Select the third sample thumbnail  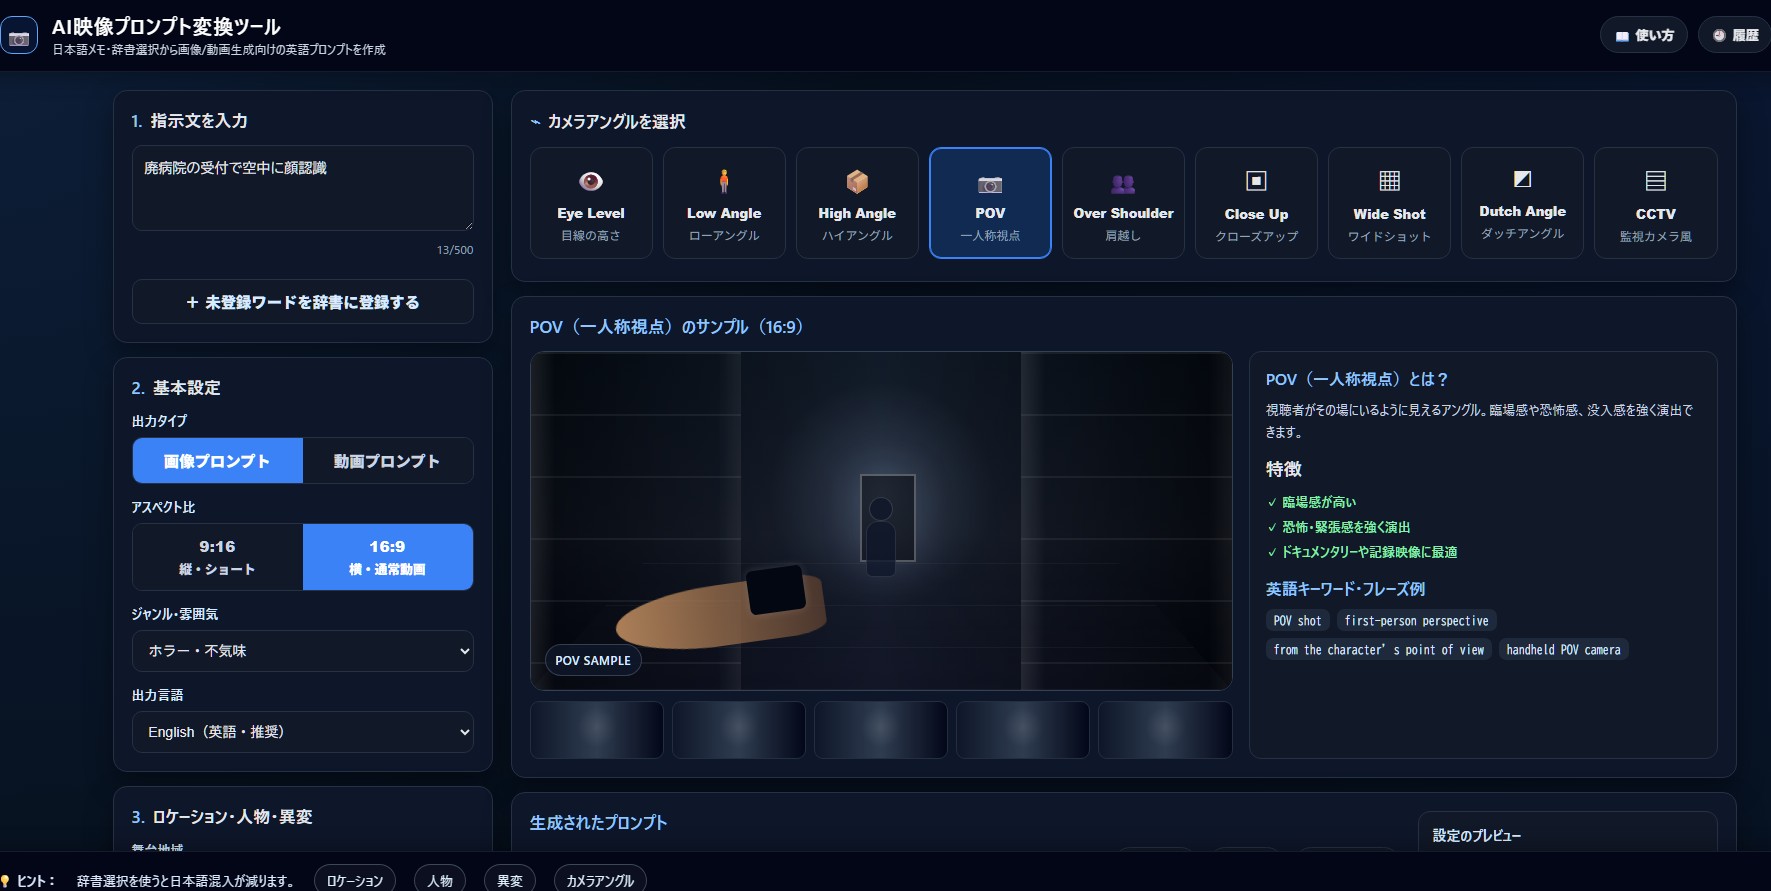point(881,730)
